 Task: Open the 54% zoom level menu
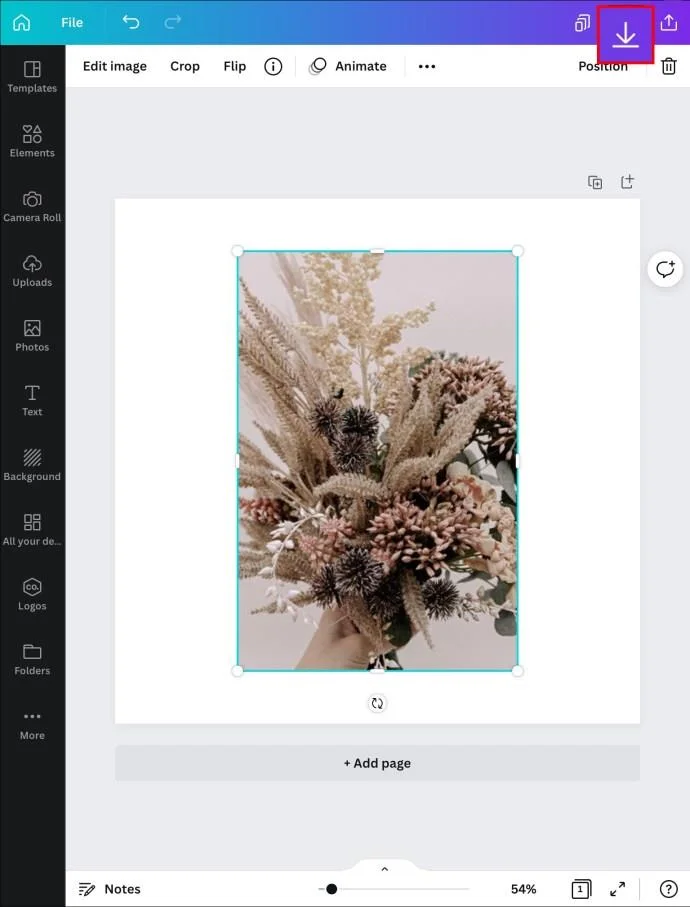(523, 889)
